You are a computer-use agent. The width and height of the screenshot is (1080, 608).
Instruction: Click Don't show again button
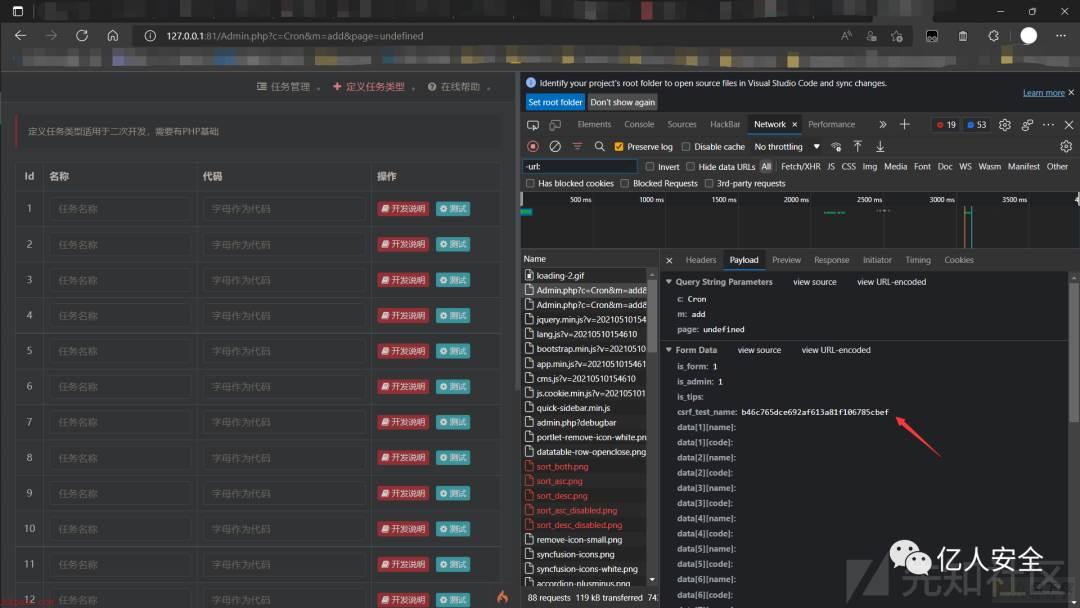pos(622,102)
